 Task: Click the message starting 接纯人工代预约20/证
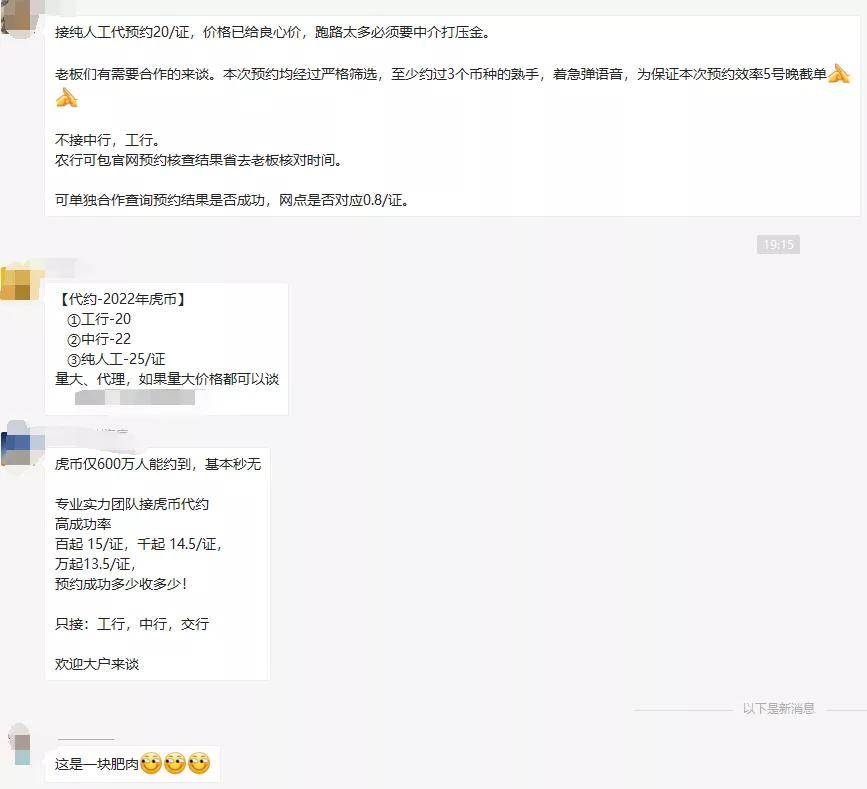coord(452,116)
